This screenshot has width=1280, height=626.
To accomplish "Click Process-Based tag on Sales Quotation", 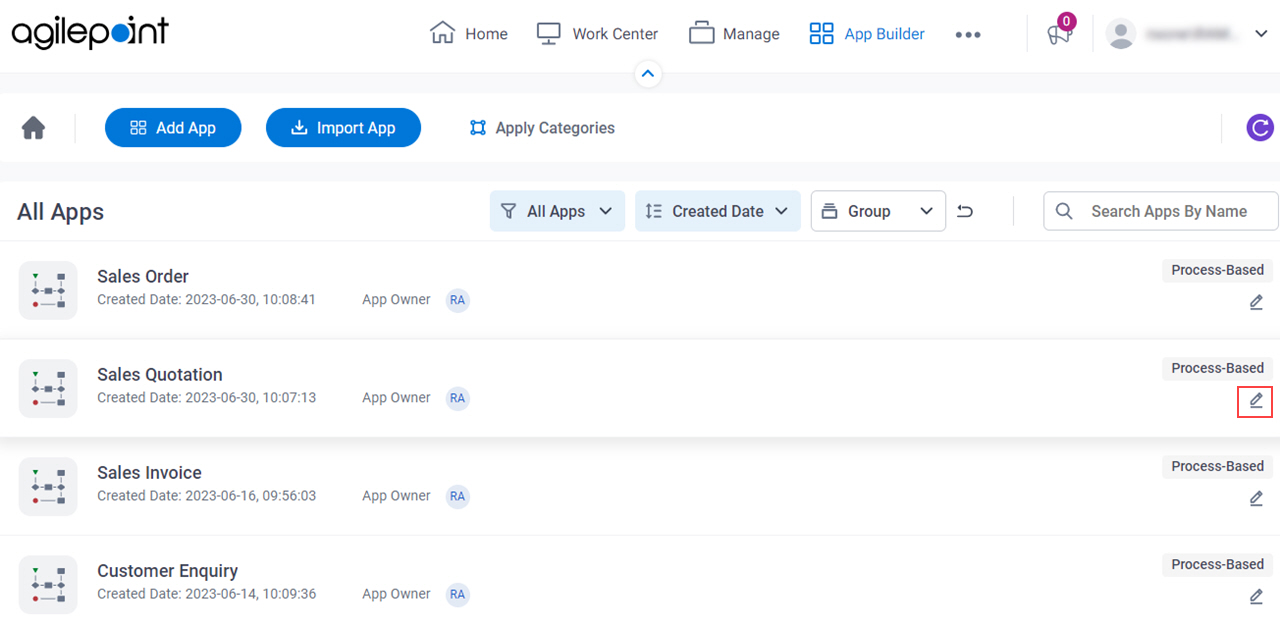I will 1217,368.
